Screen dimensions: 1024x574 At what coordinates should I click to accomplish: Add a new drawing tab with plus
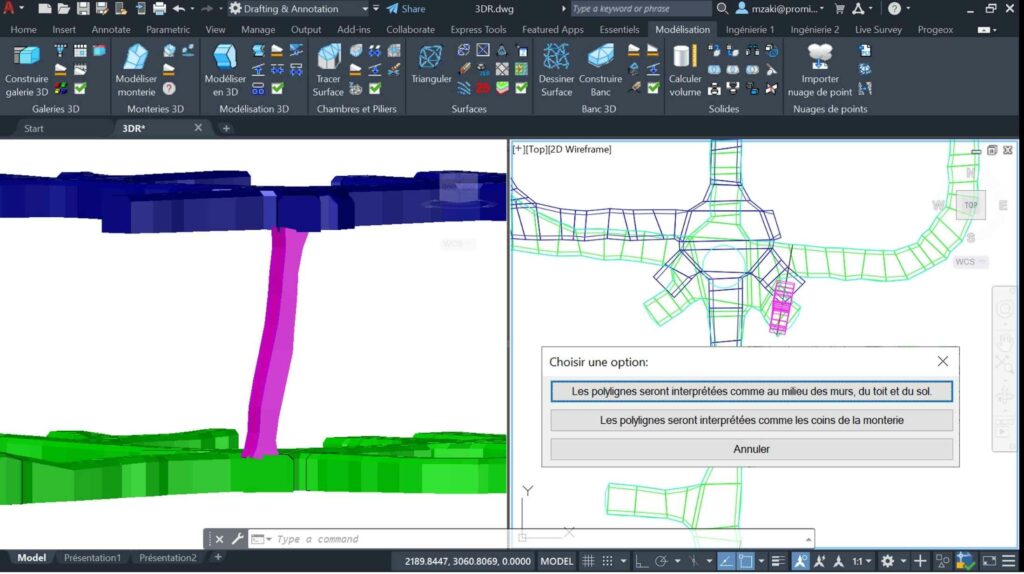[226, 128]
